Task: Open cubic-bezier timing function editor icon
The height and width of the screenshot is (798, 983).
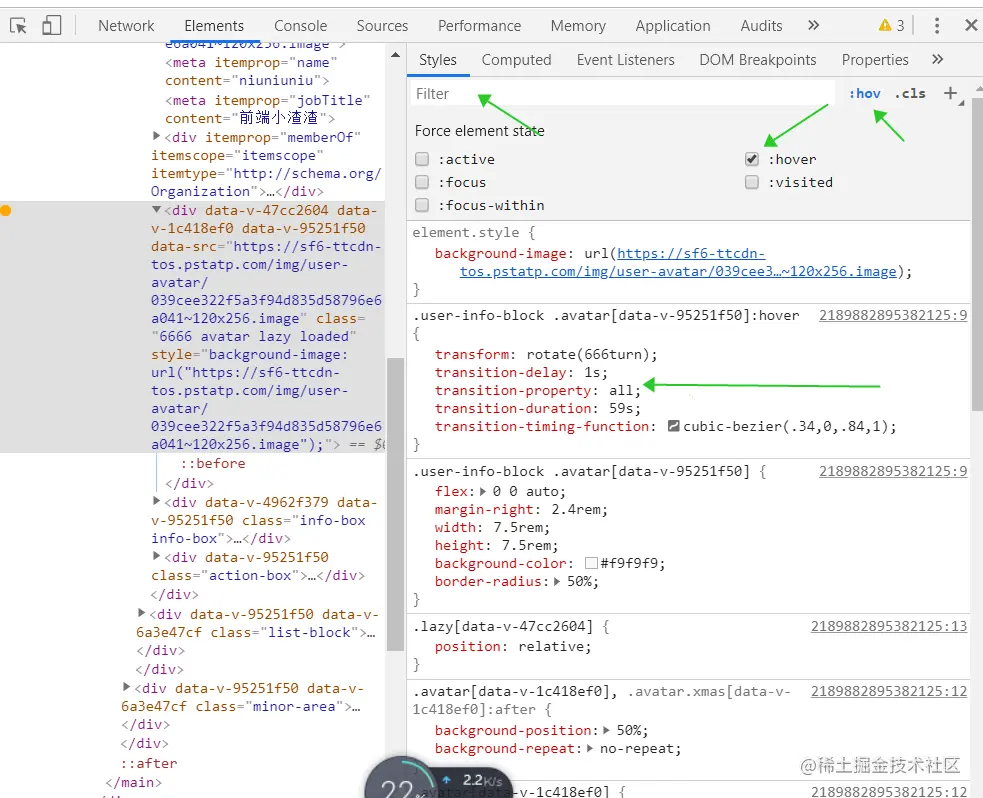Action: coord(674,426)
